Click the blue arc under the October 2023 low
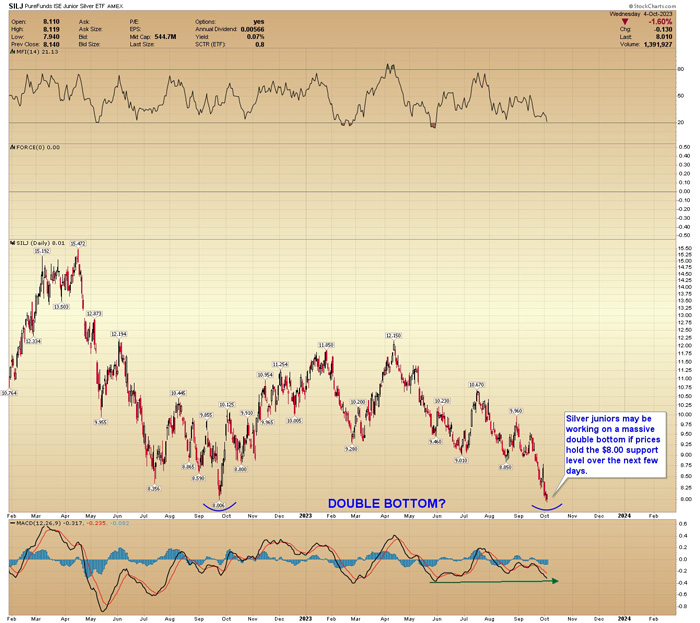 click(x=547, y=507)
